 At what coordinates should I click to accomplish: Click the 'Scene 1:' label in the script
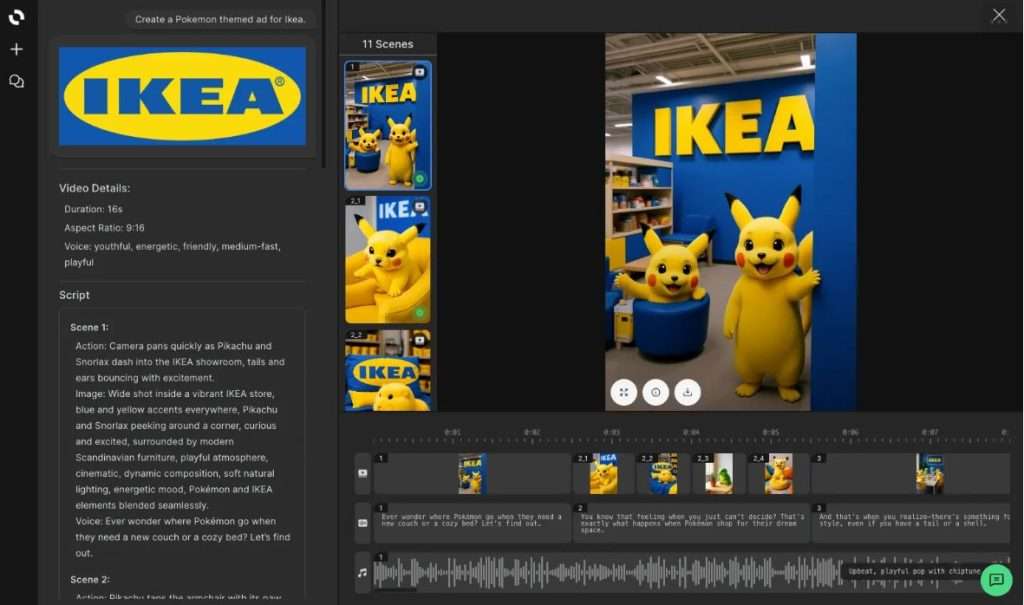click(89, 327)
